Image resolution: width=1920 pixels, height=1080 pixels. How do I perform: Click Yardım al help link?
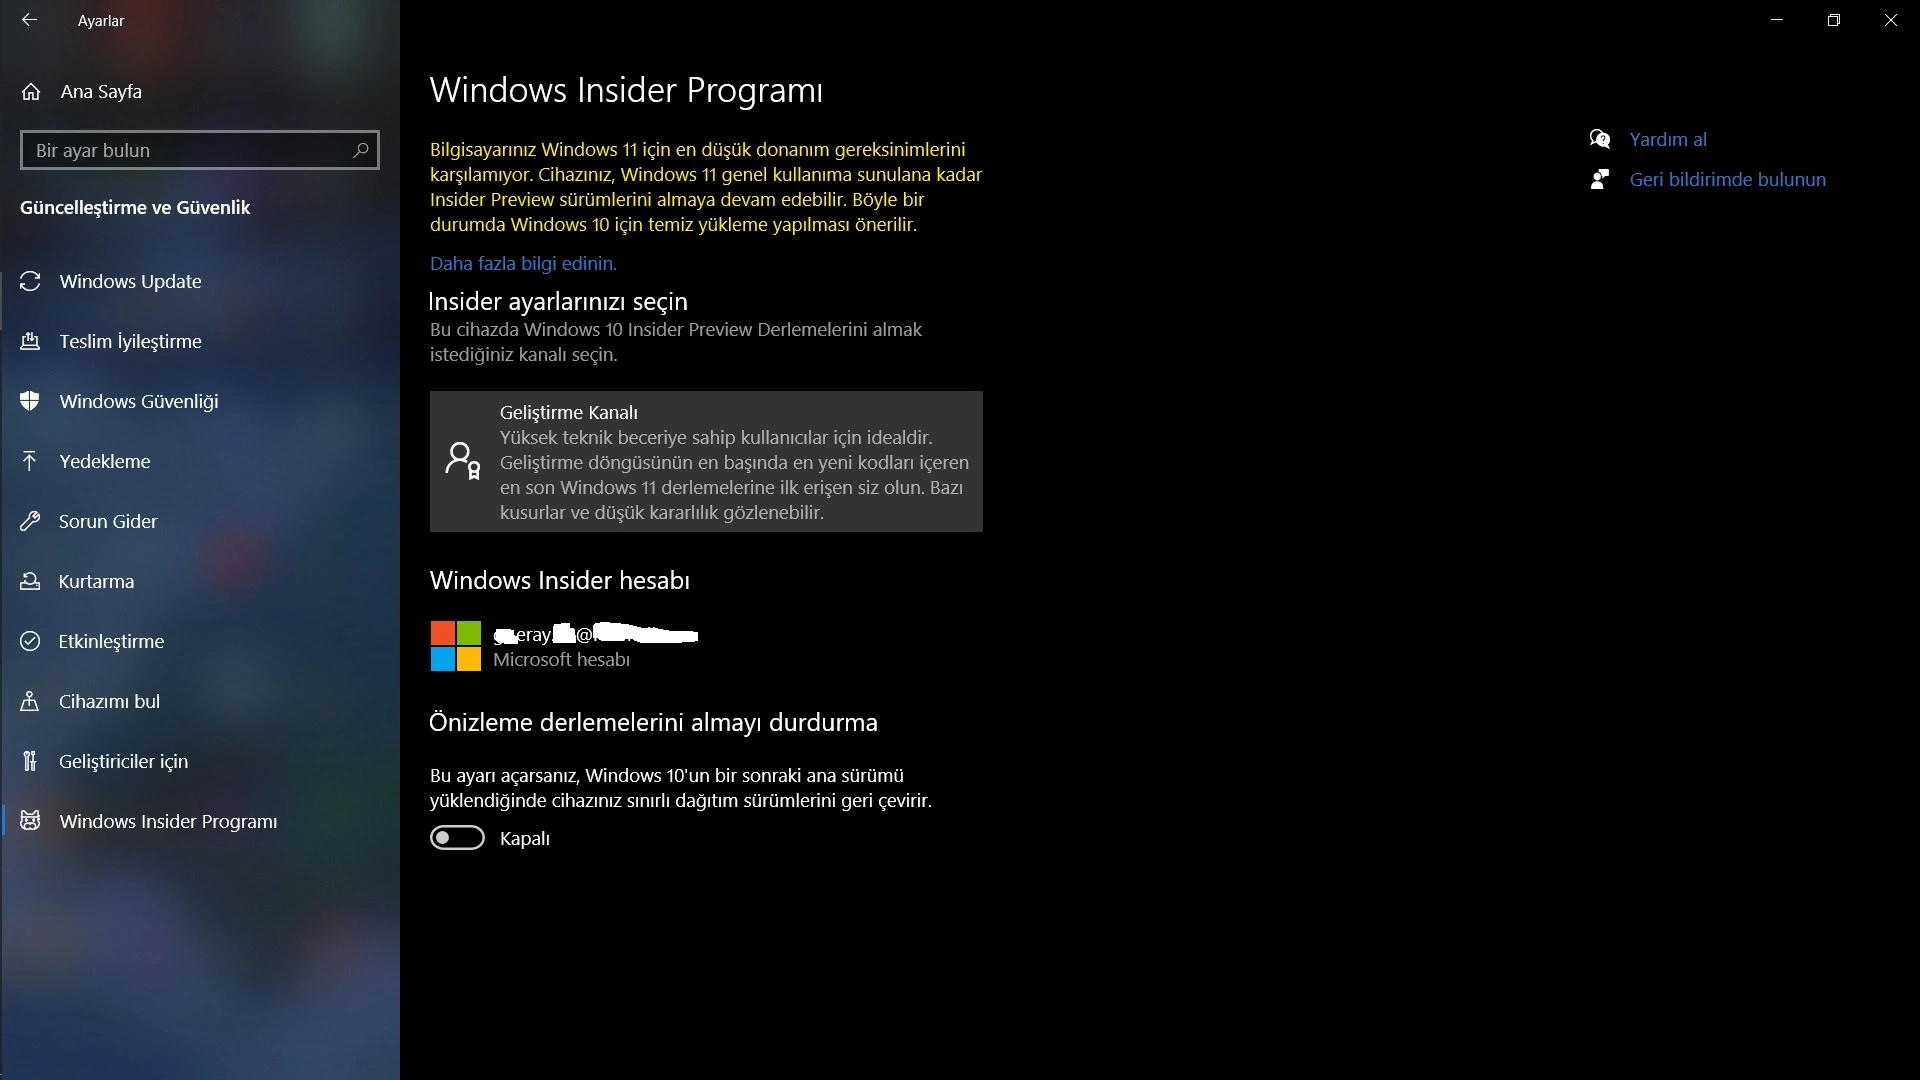(x=1667, y=137)
